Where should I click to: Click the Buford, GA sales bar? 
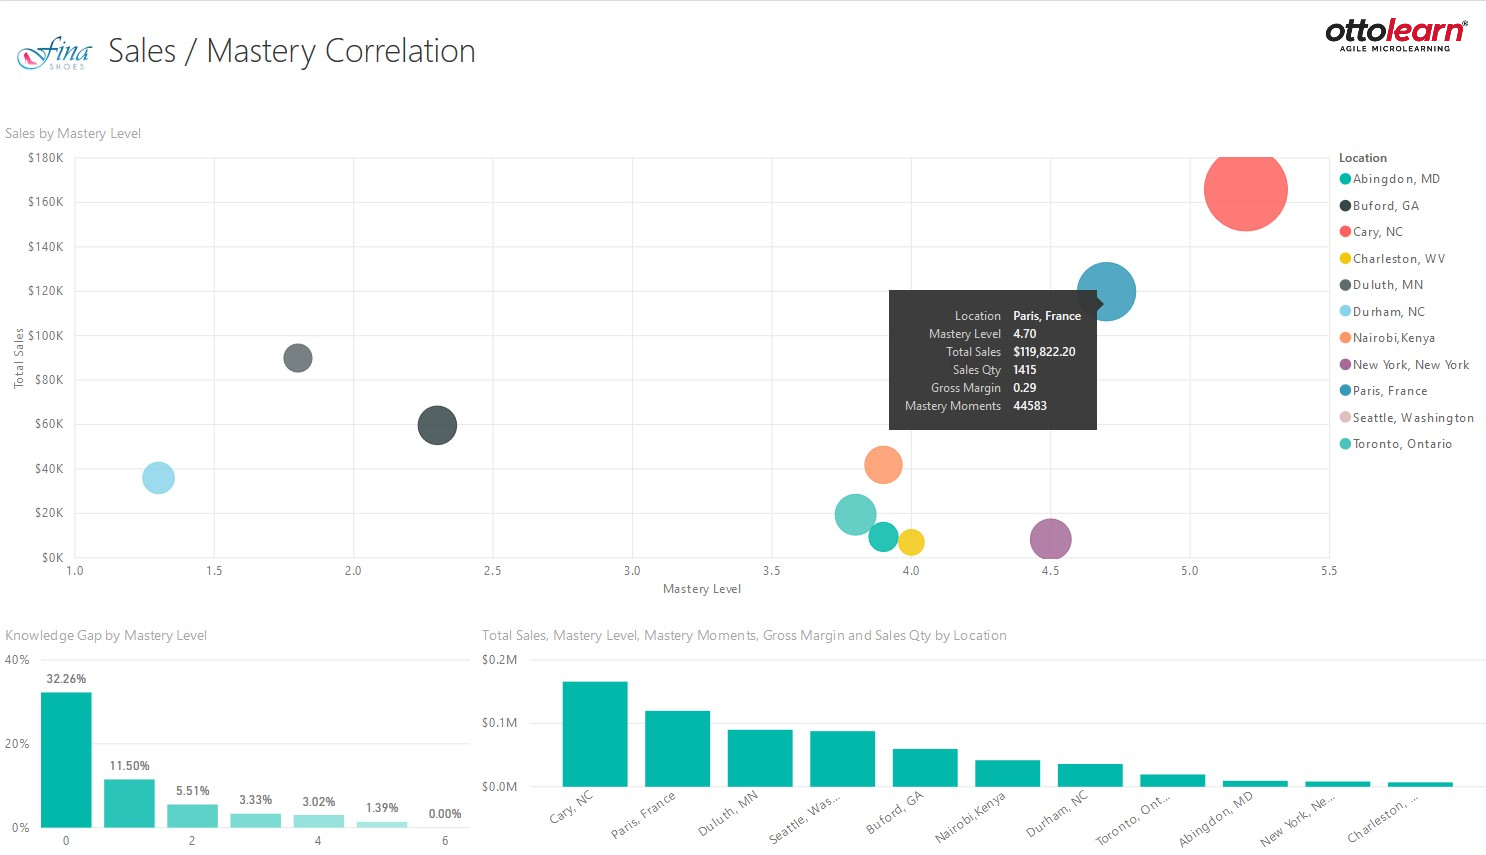click(925, 767)
